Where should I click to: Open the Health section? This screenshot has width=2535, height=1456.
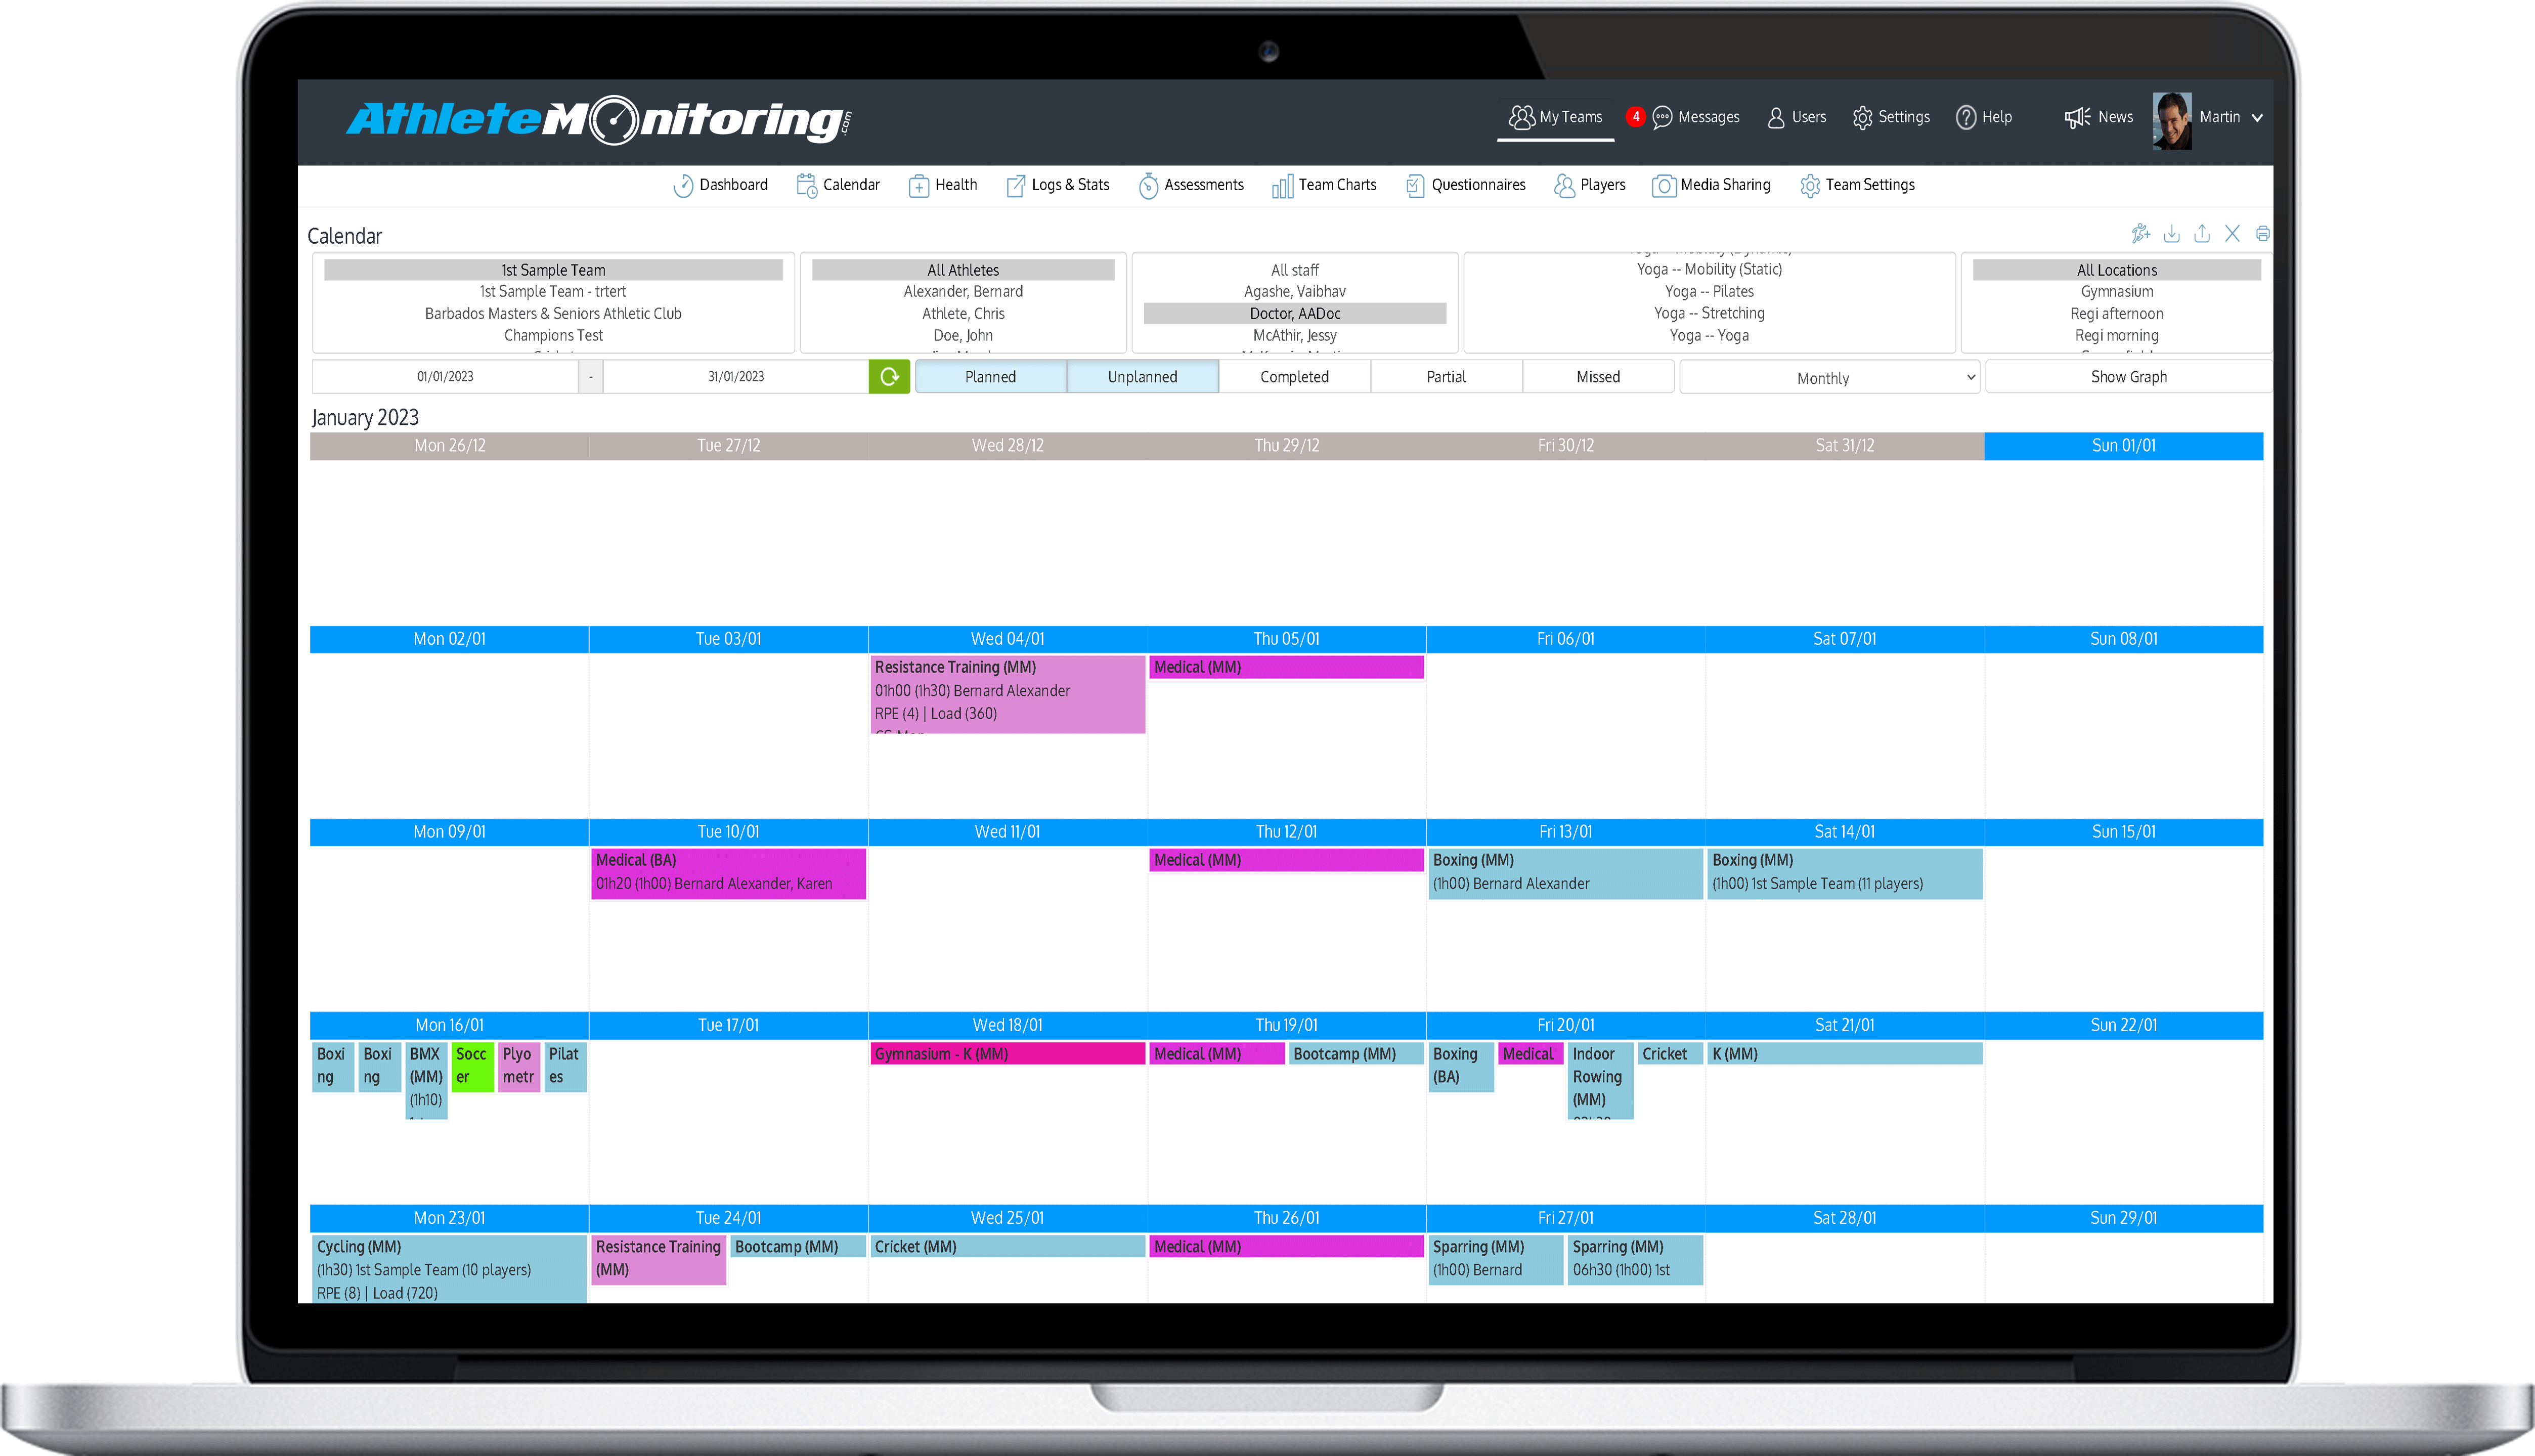point(943,185)
